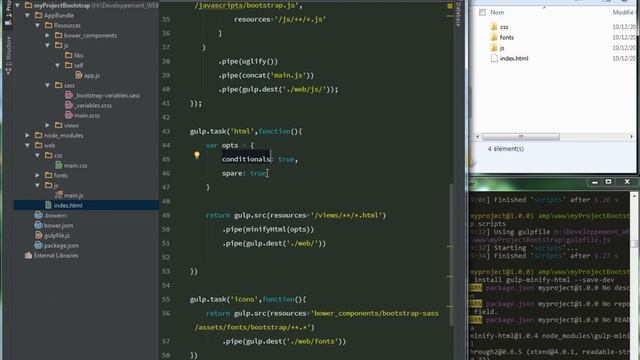Open .bowerrc file icon
The image size is (640, 360).
[38, 215]
